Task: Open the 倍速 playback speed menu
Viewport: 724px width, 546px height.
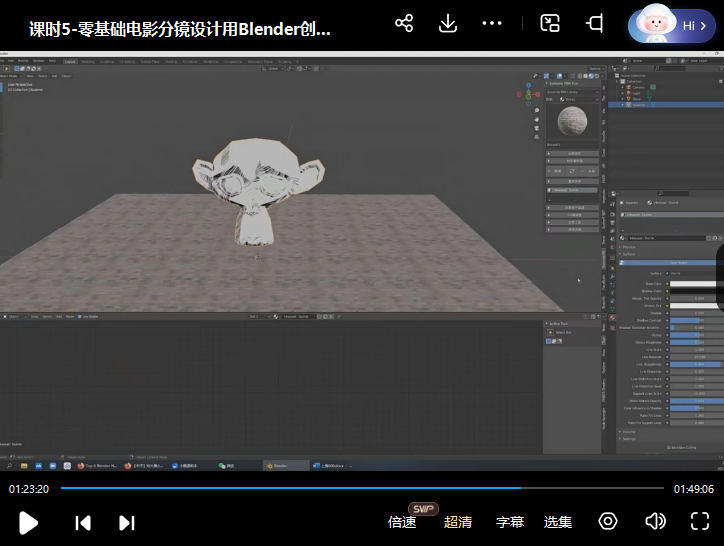Action: pyautogui.click(x=402, y=522)
